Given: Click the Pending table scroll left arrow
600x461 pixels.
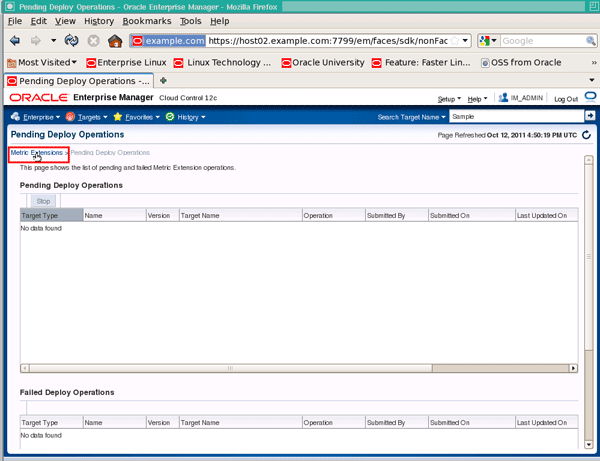Looking at the screenshot, I should (25, 368).
